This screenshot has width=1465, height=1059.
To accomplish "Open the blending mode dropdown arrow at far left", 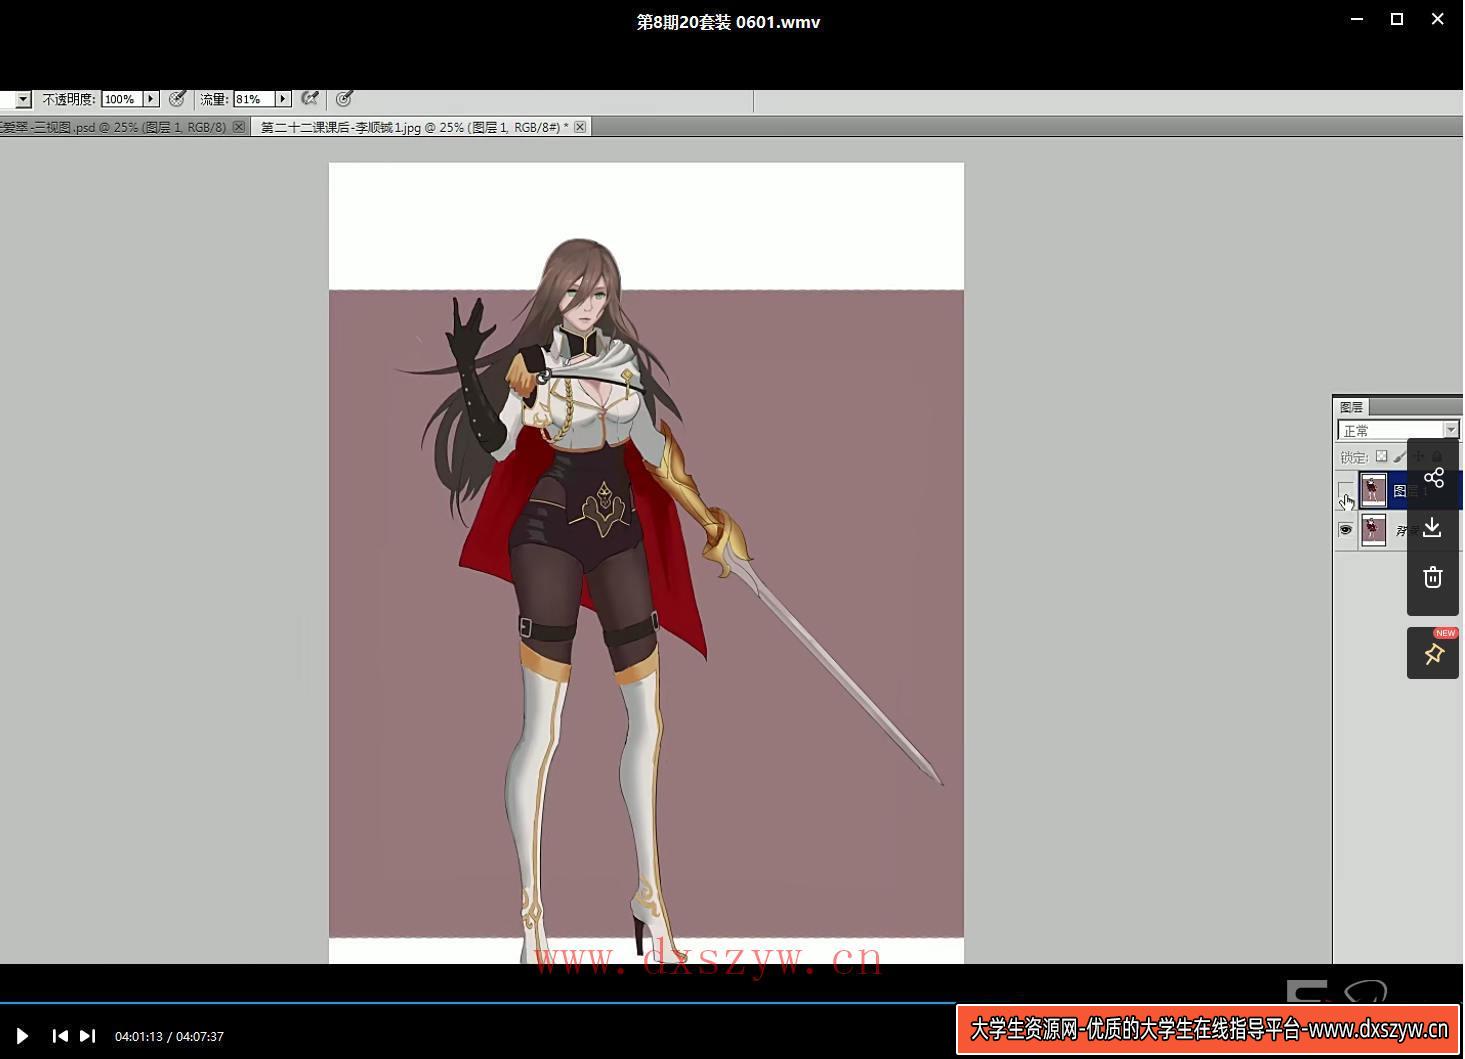I will 23,99.
